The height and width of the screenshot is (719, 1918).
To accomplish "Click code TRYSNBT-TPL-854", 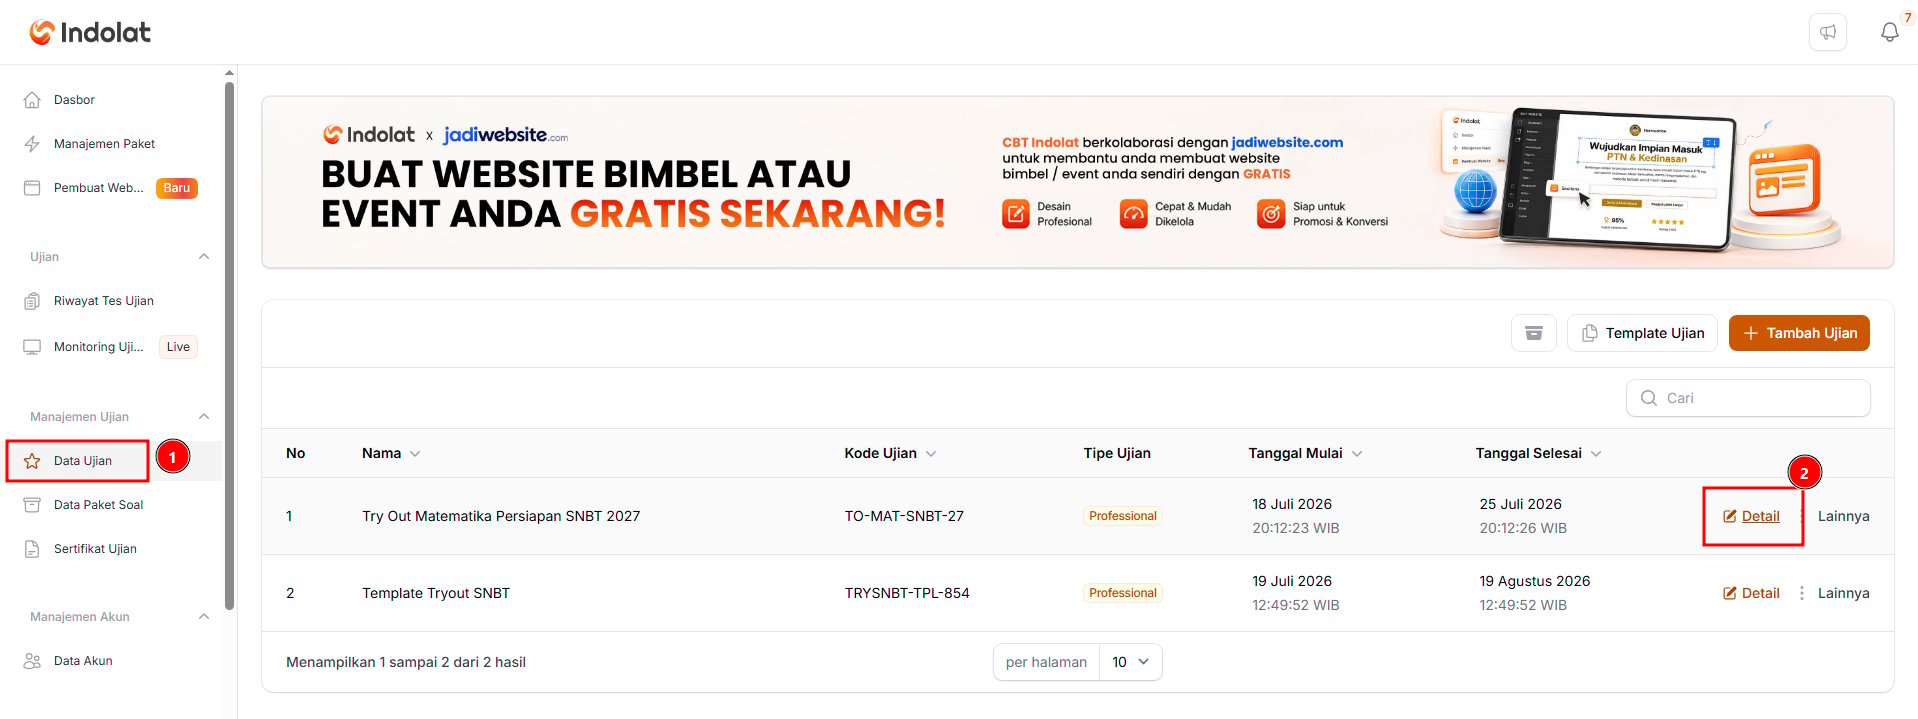I will (907, 593).
